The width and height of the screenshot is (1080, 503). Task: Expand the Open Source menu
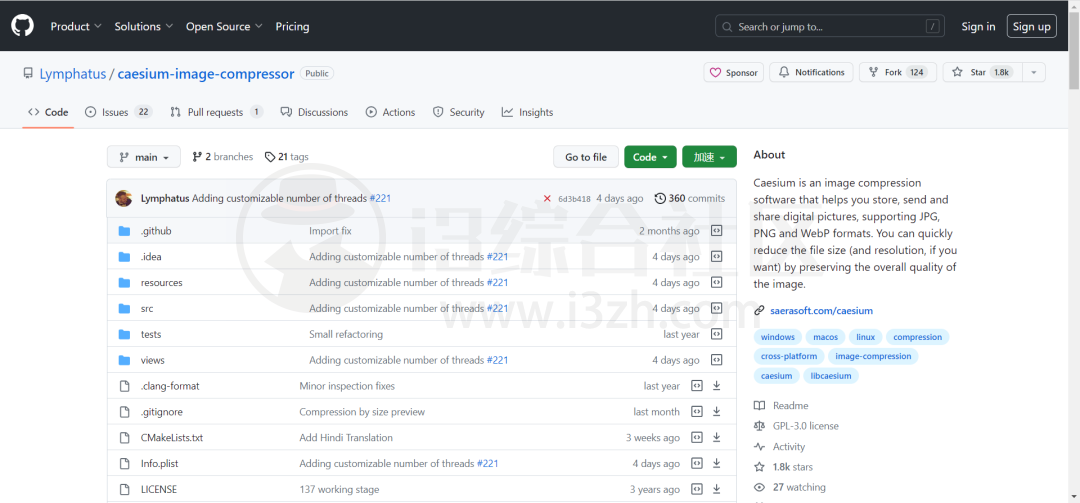coord(224,26)
